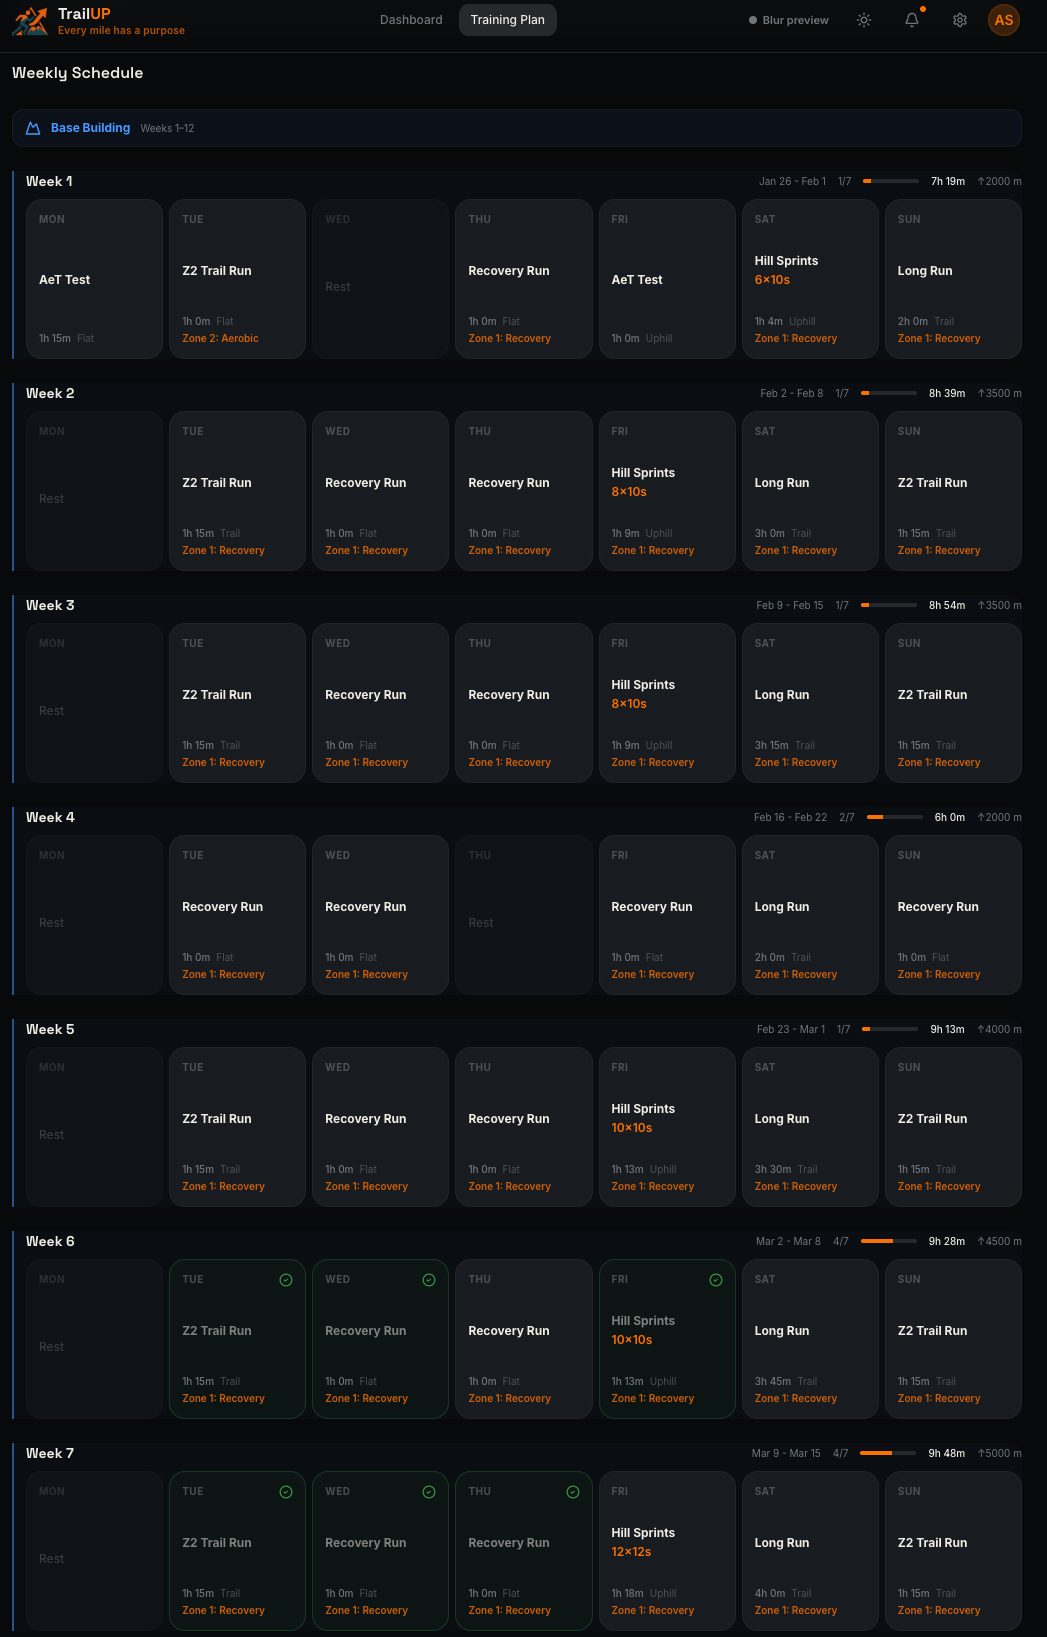
Task: Click Week 7 Thursday completed checkmark
Action: tap(573, 1492)
